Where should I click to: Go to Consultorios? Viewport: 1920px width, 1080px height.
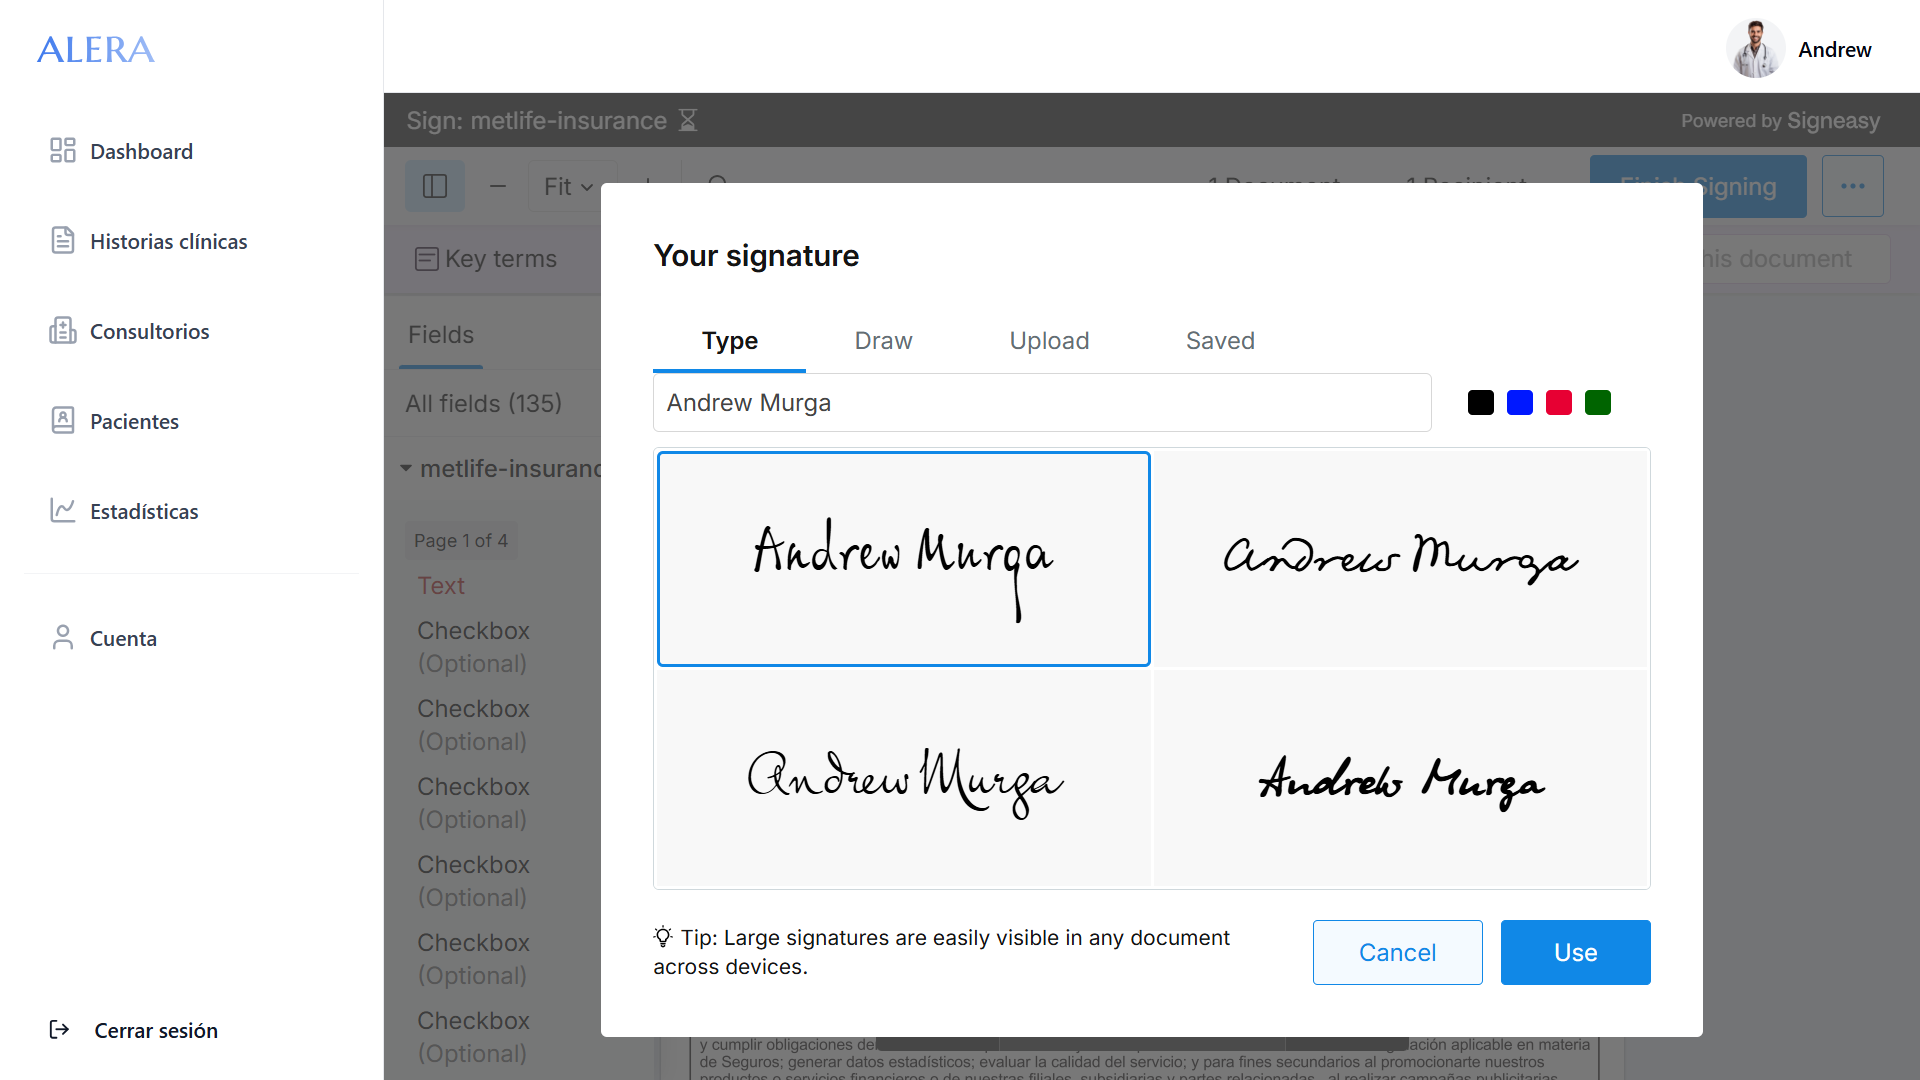150,331
